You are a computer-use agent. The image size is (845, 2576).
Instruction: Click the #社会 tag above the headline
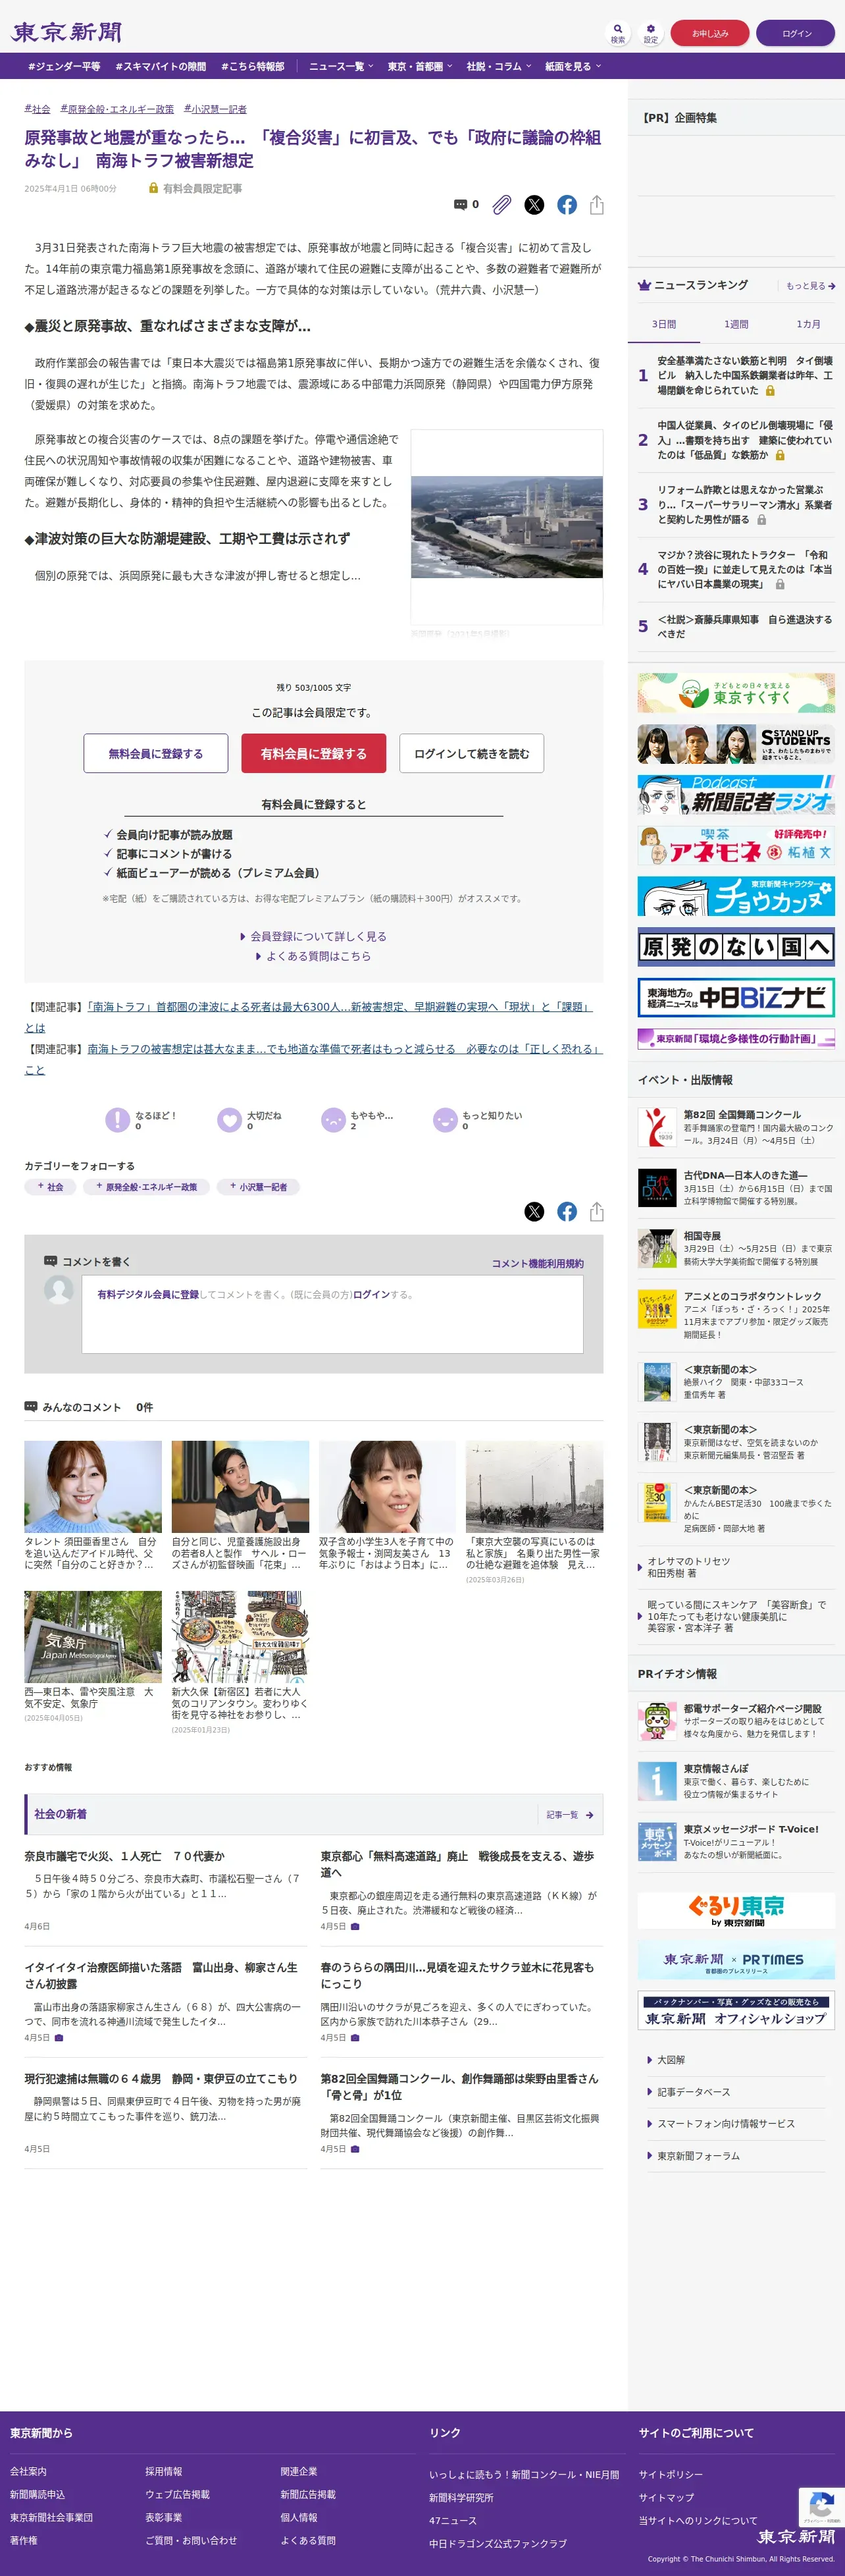[37, 109]
